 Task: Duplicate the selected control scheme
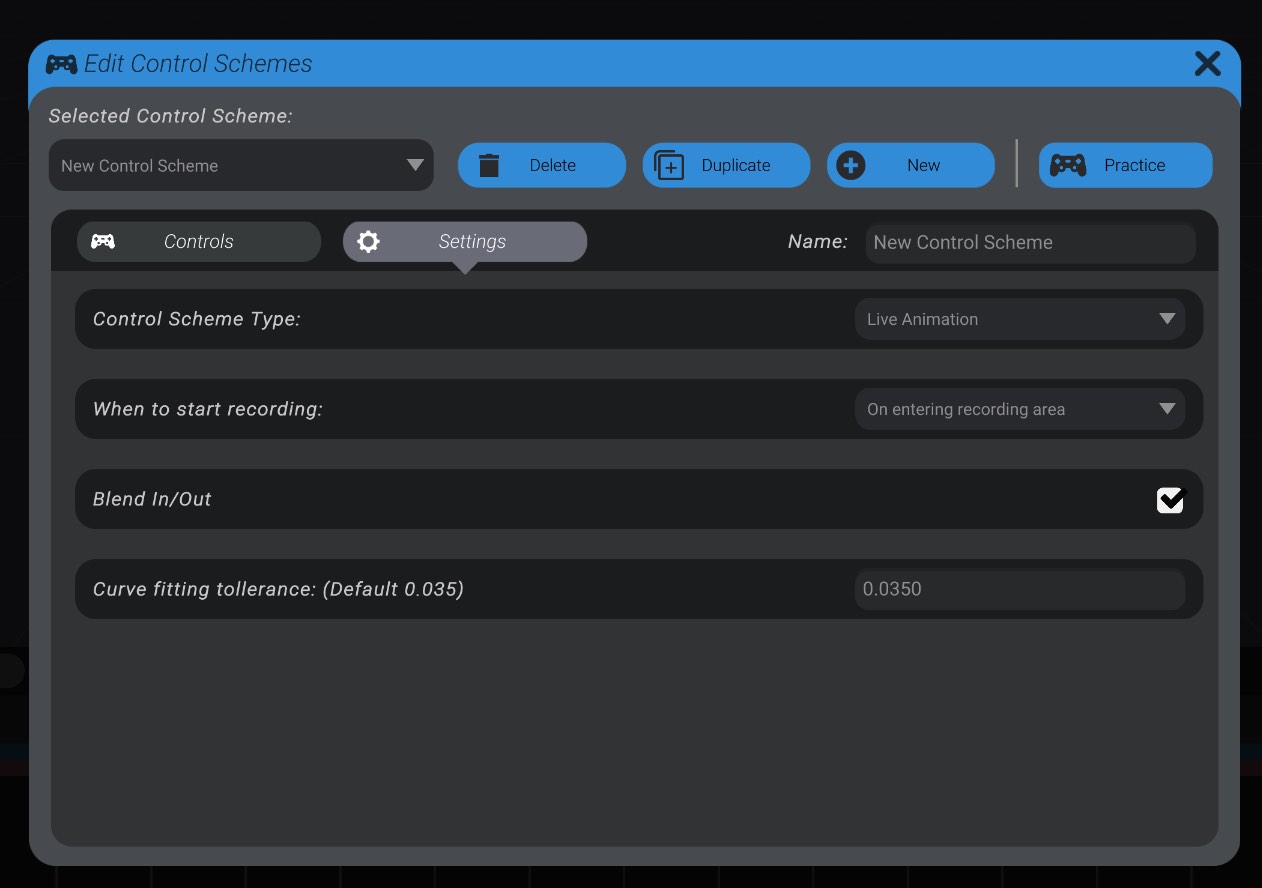(726, 164)
